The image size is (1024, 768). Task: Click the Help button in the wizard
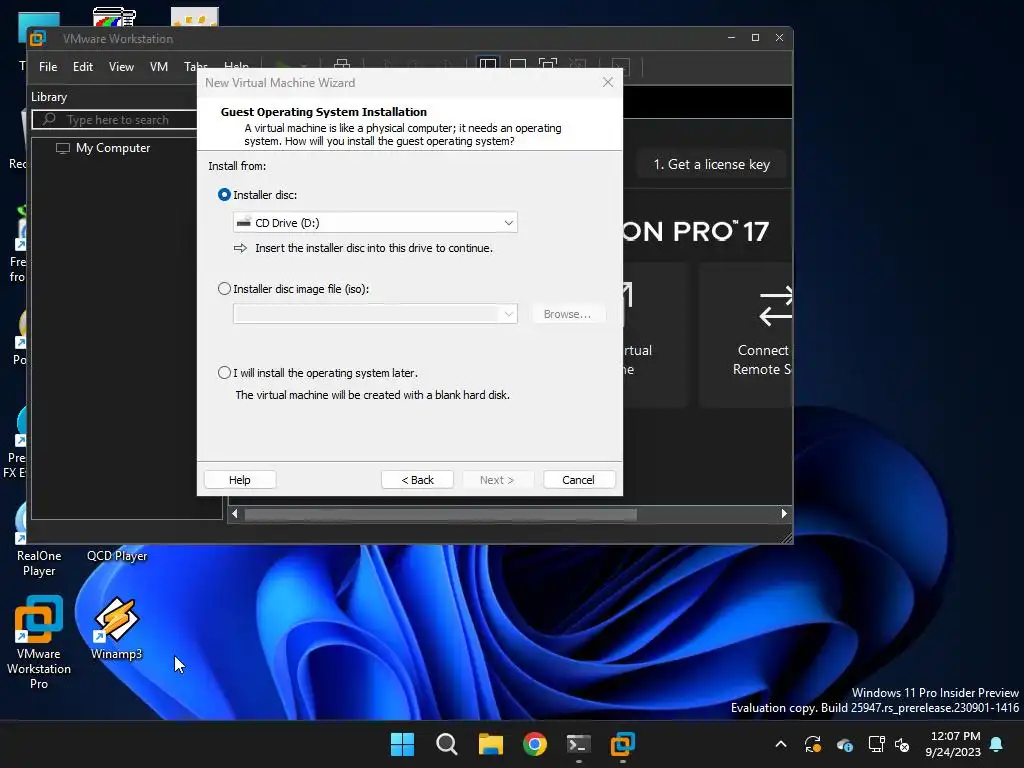pyautogui.click(x=240, y=480)
